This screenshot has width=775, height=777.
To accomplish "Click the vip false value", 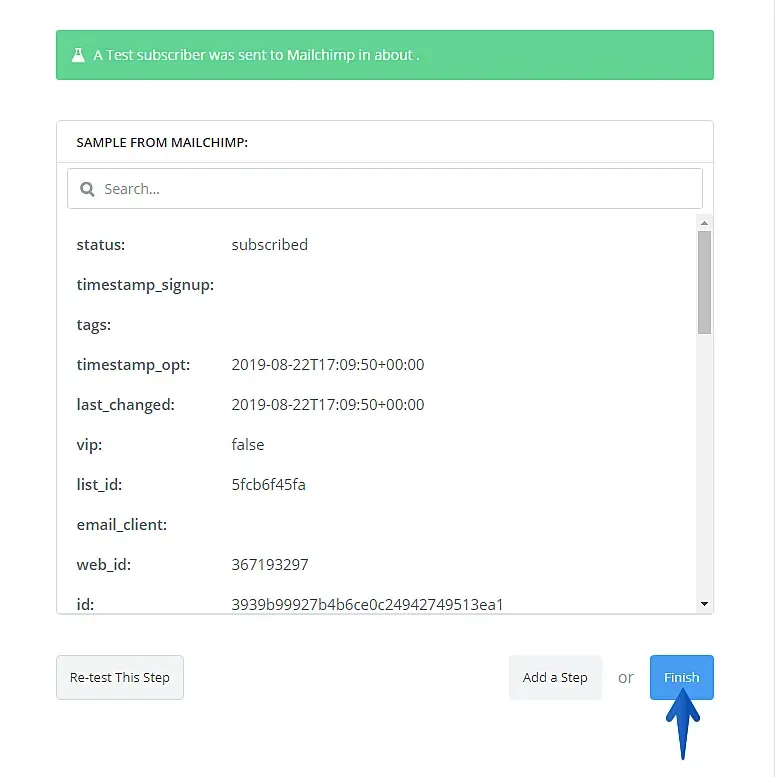I will [x=248, y=444].
